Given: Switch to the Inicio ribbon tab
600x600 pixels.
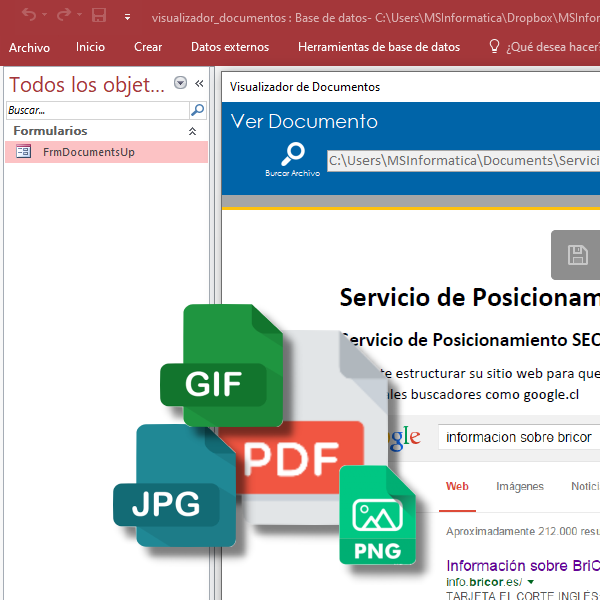Looking at the screenshot, I should tap(90, 47).
